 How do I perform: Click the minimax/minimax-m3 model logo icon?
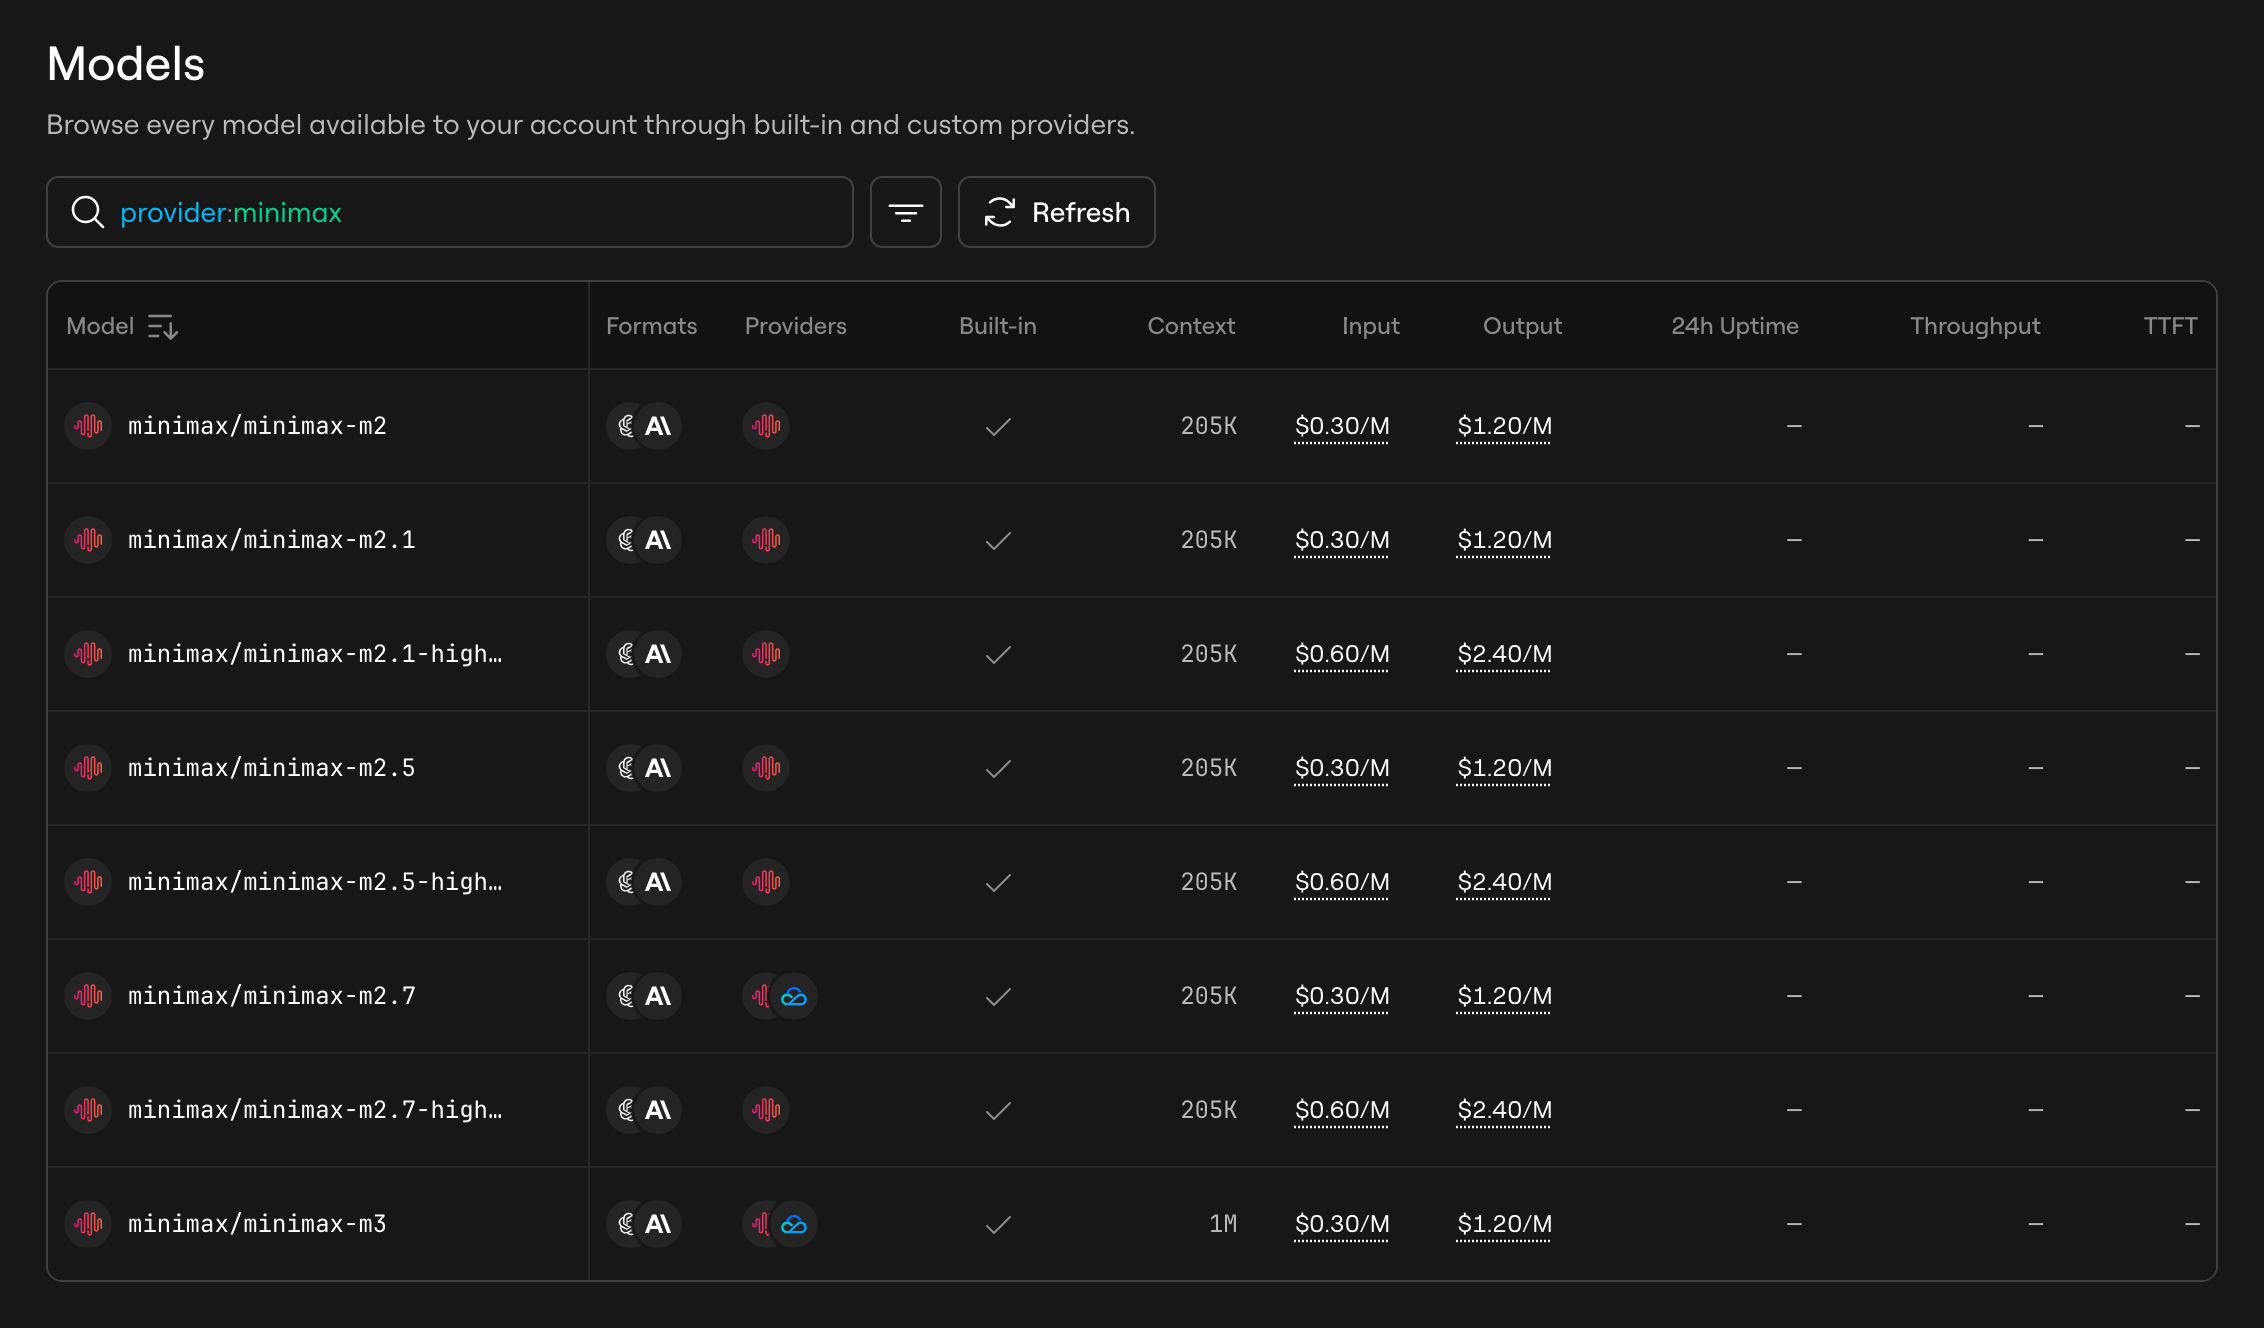88,1224
